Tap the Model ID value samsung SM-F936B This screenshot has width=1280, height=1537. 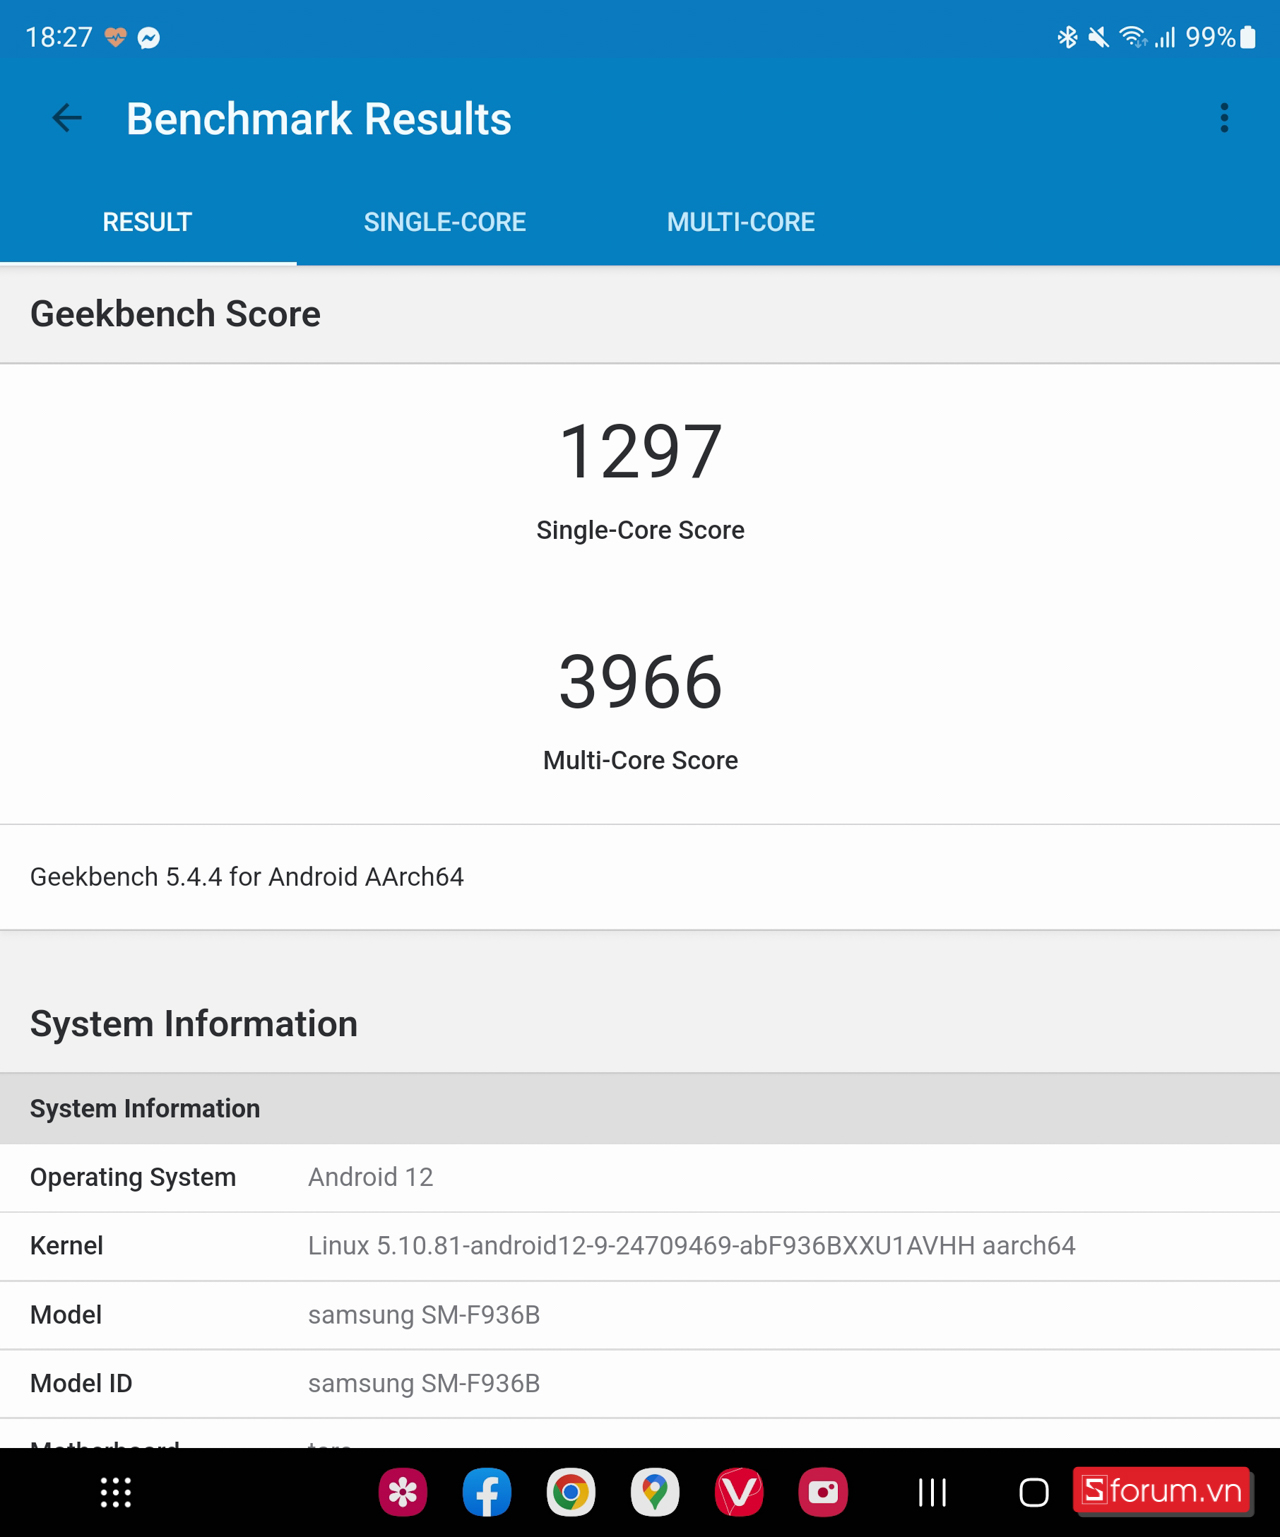pos(424,1383)
